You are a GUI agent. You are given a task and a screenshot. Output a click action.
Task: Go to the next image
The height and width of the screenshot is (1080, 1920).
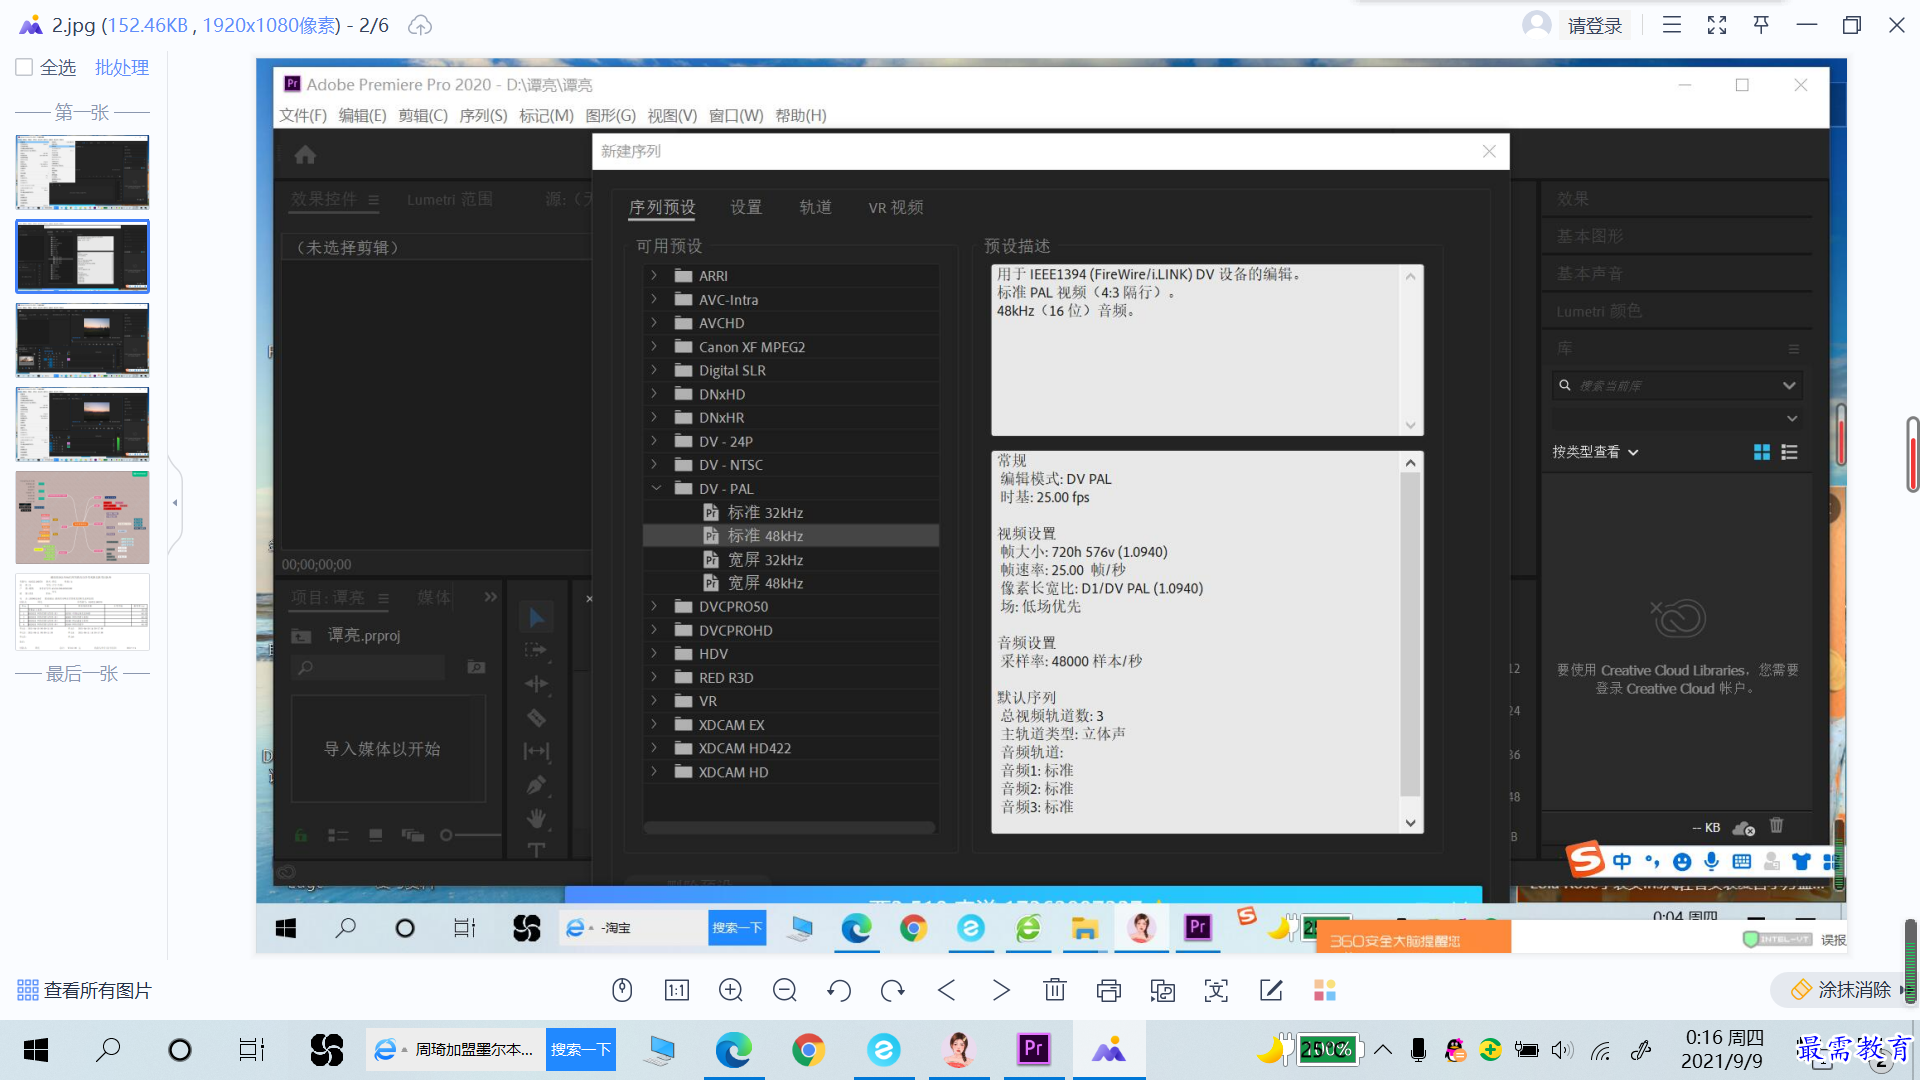pyautogui.click(x=1001, y=990)
